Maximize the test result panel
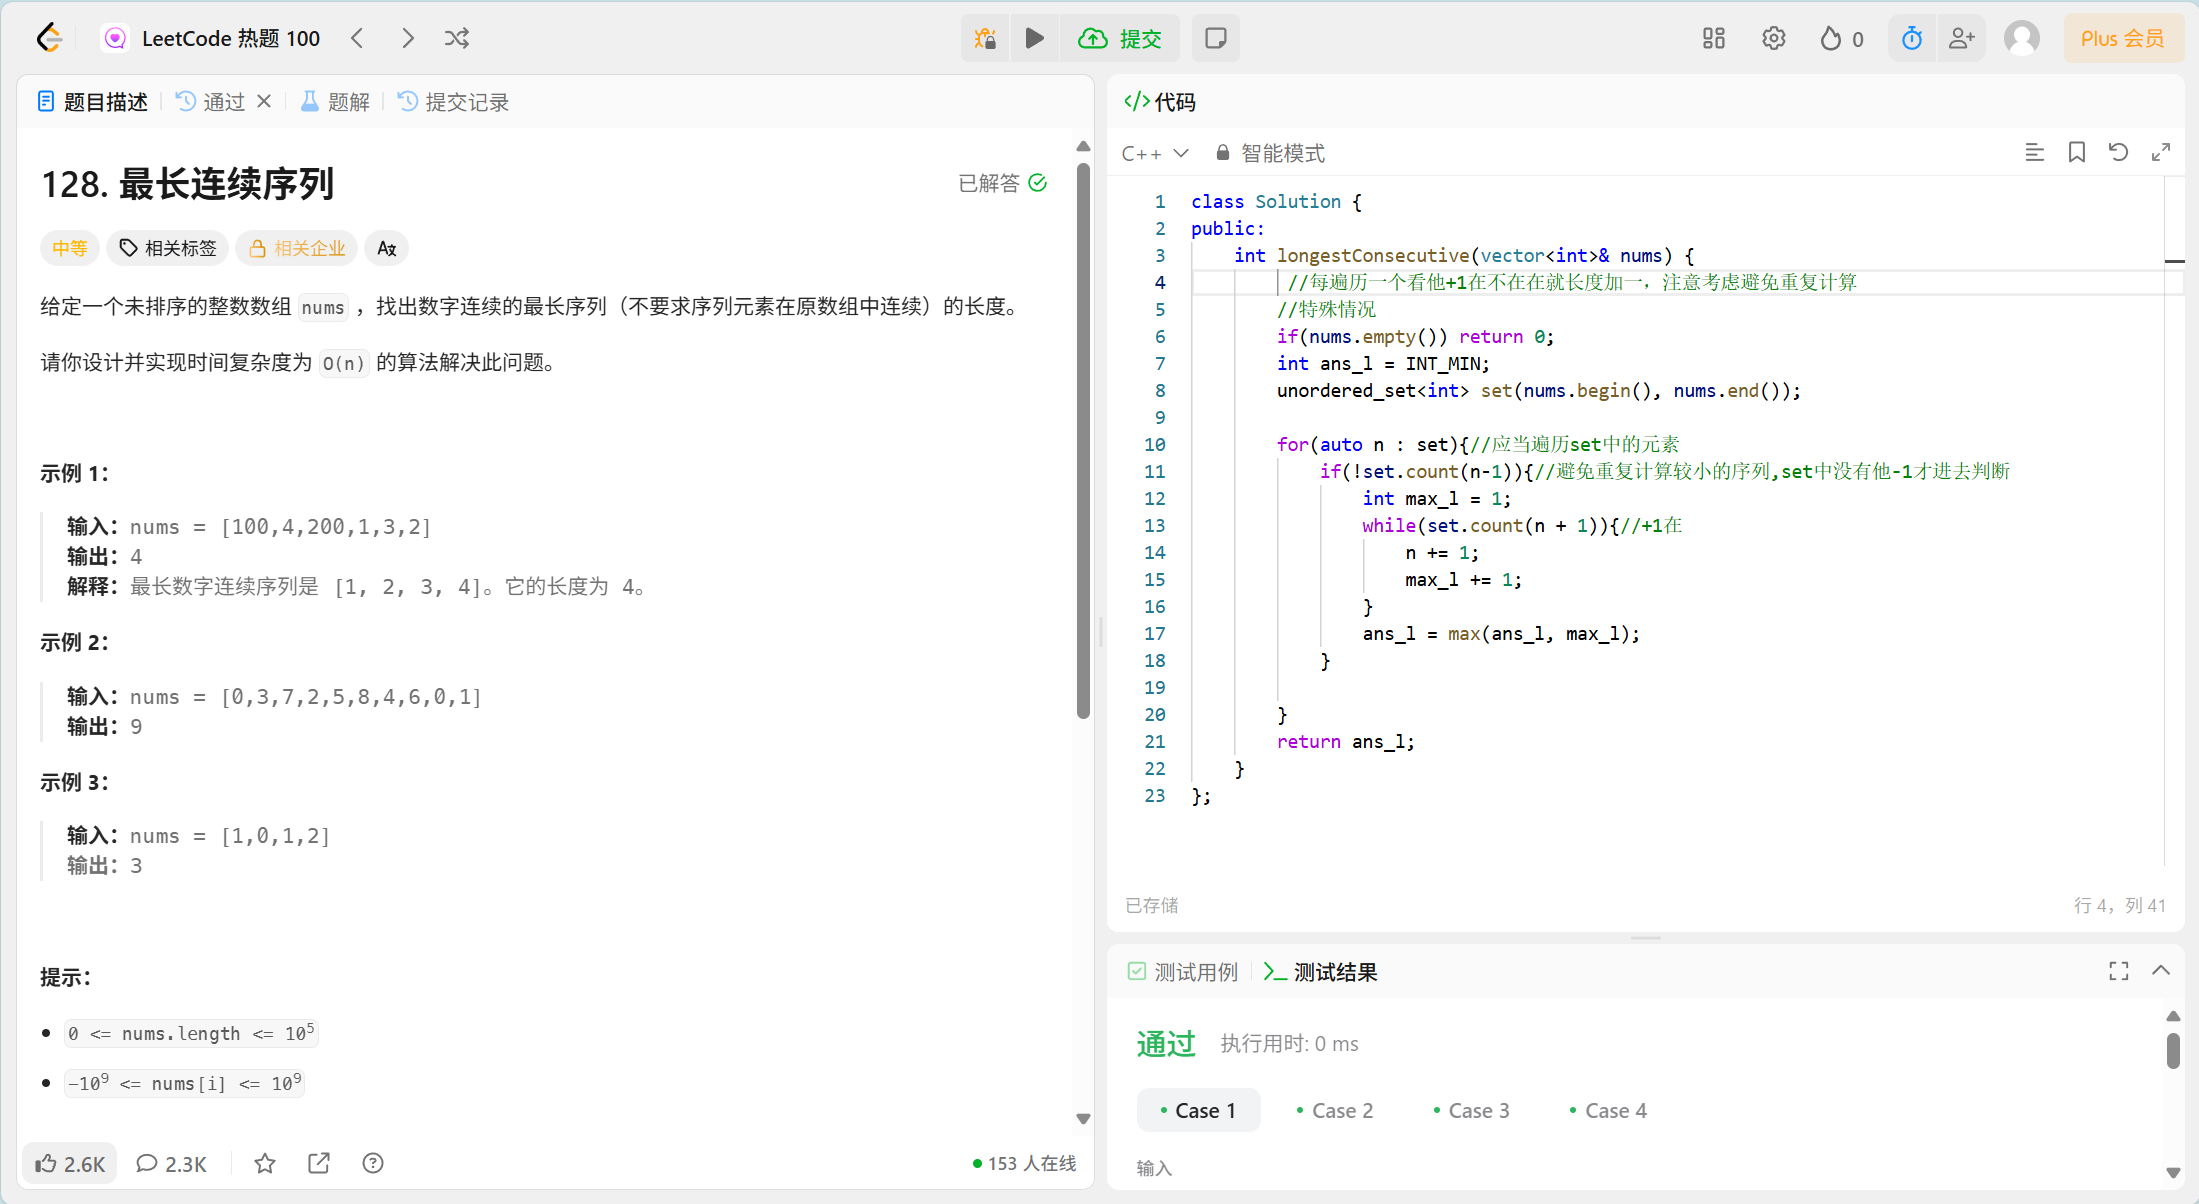Viewport: 2199px width, 1204px height. click(x=2118, y=971)
